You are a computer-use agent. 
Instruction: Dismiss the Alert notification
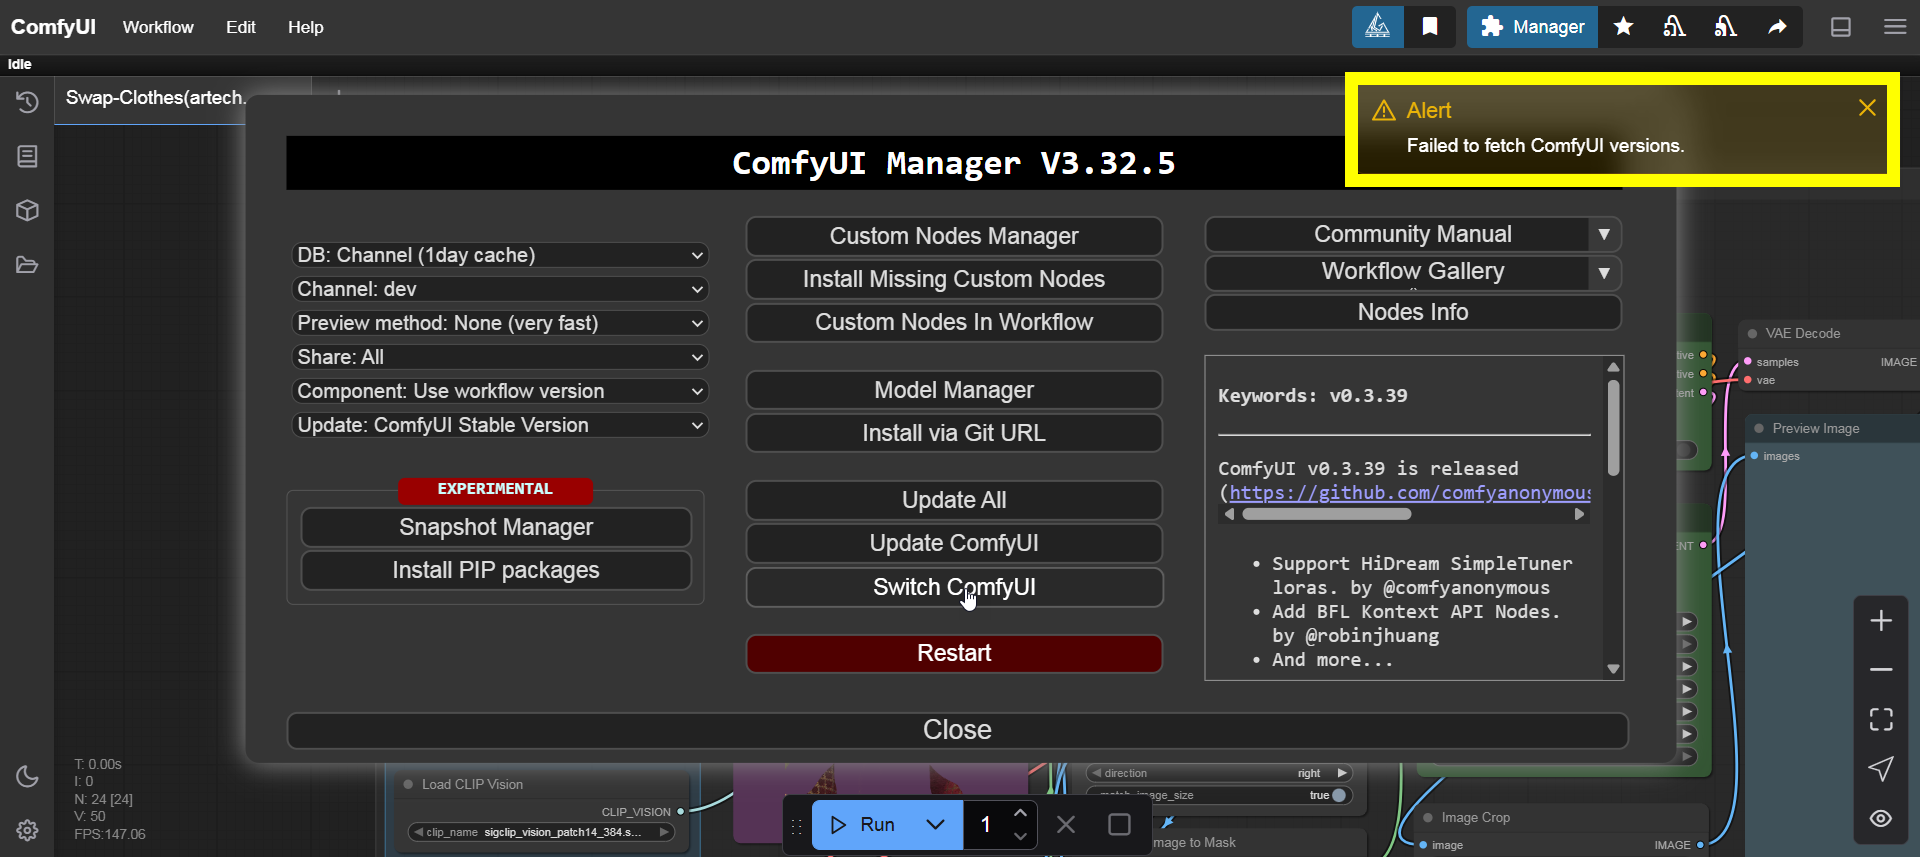coord(1866,108)
